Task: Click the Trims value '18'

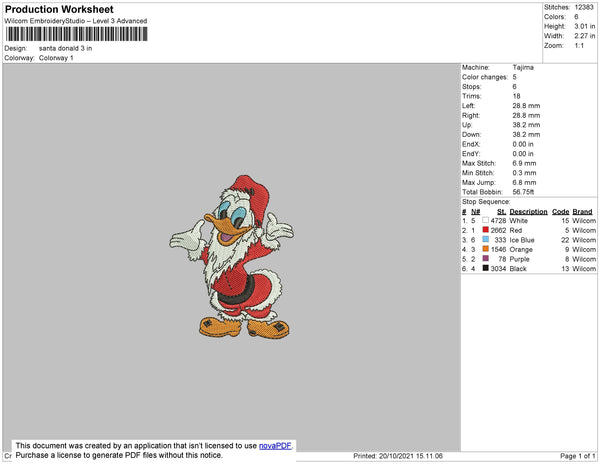Action: (x=517, y=96)
